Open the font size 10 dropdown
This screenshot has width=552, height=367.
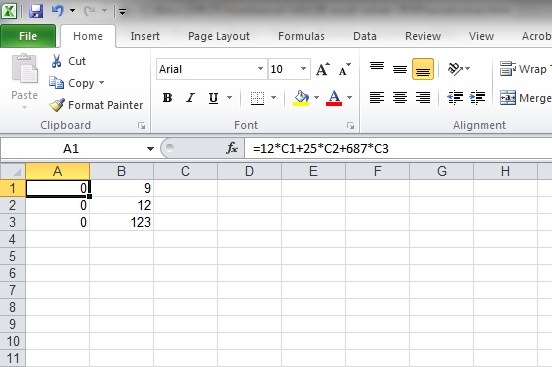point(303,69)
